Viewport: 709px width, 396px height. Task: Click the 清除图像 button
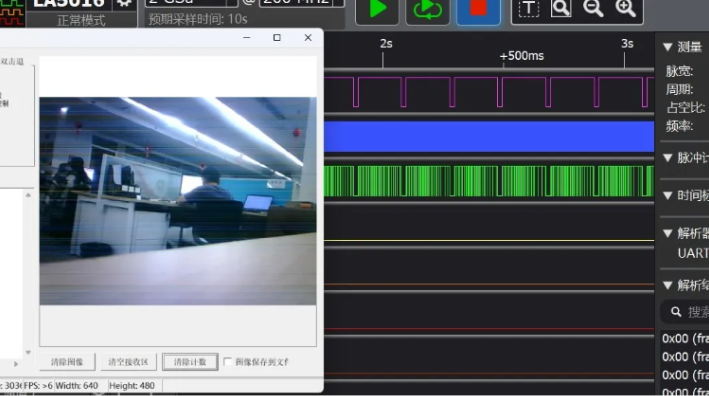coord(67,362)
